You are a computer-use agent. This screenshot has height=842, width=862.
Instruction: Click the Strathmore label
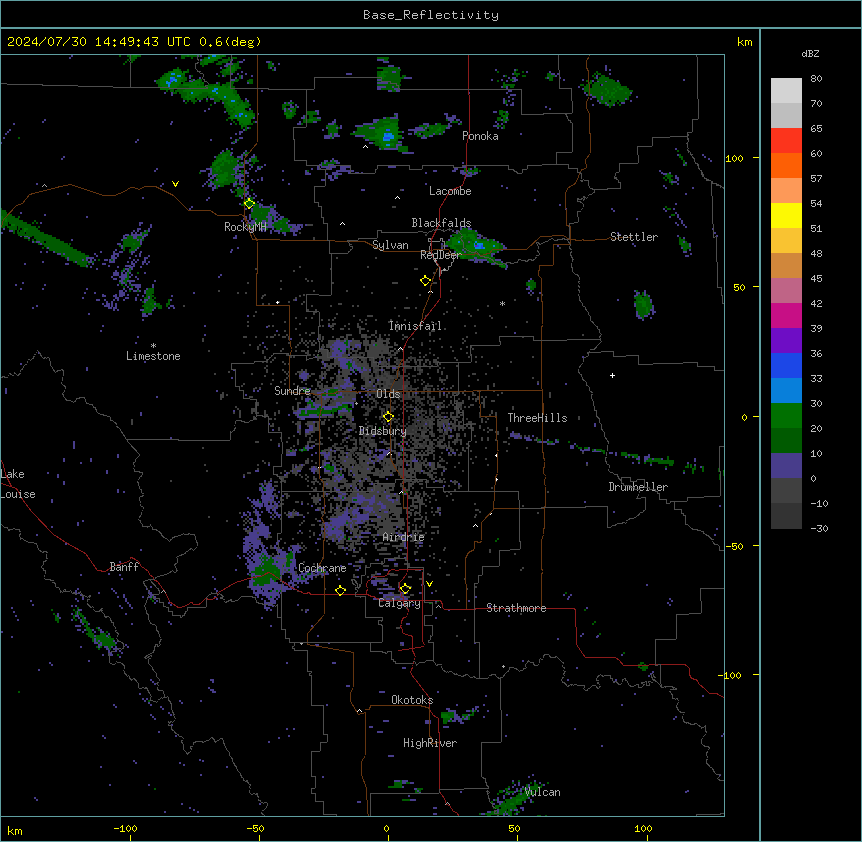point(516,608)
